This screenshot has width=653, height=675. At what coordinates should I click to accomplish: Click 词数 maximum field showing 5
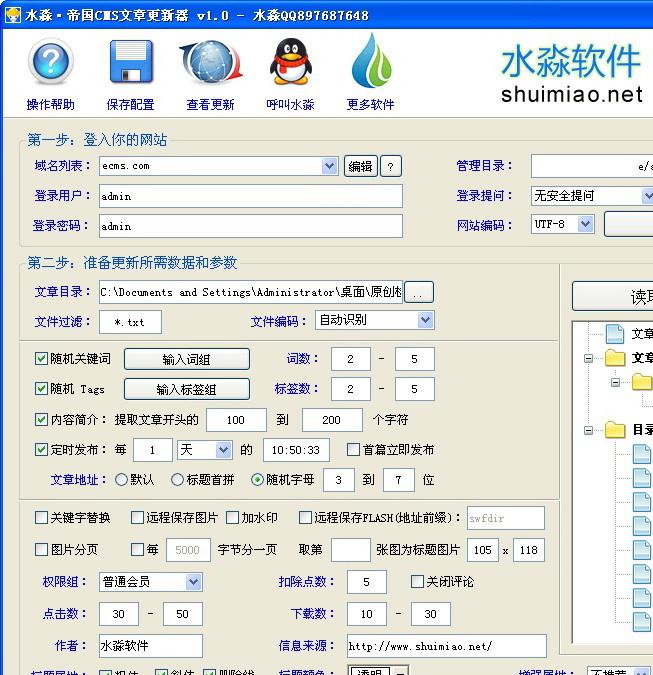click(x=414, y=359)
